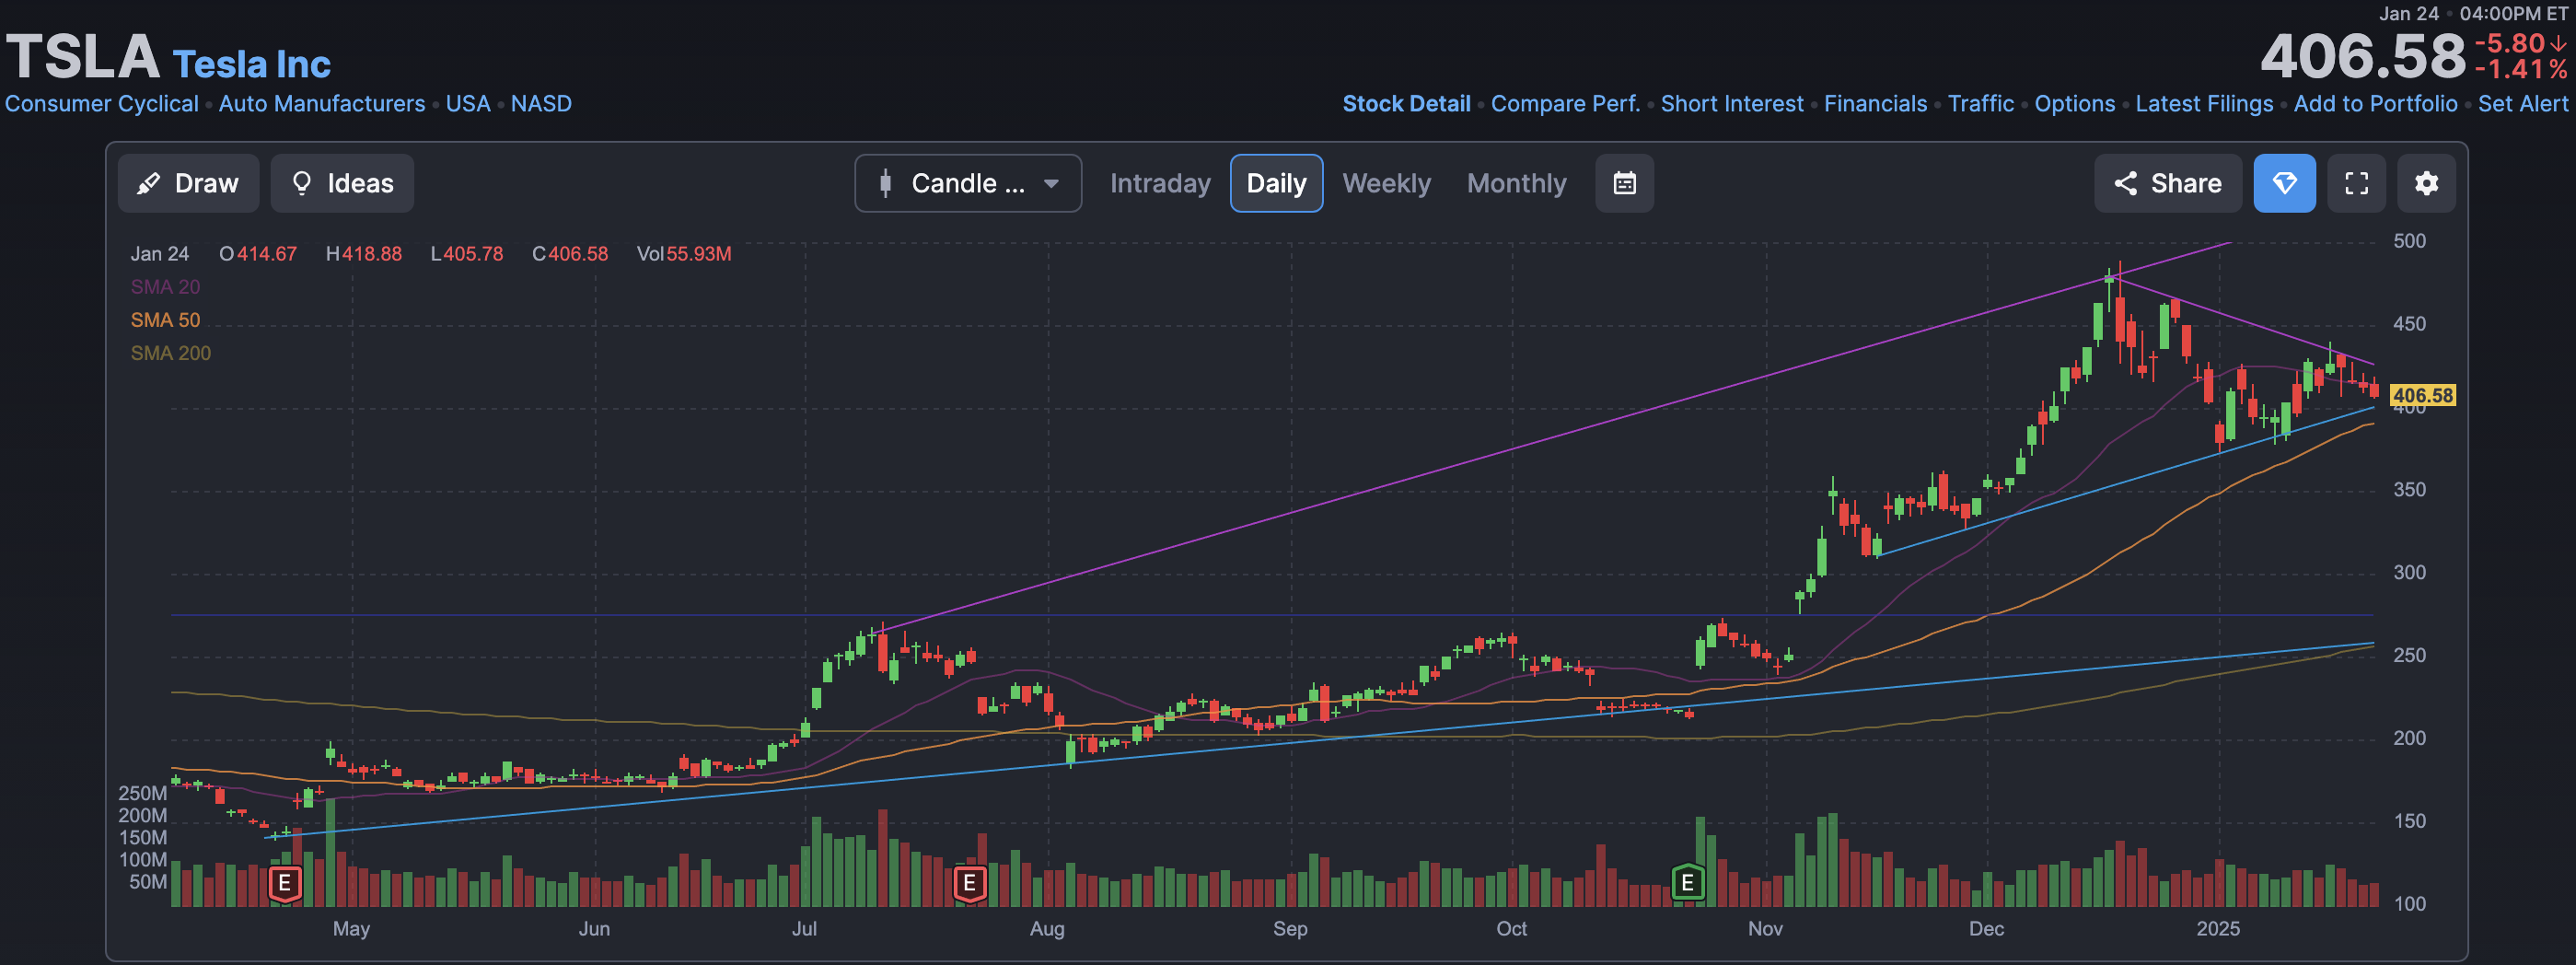This screenshot has width=2576, height=965.
Task: Open the Stock Detail link
Action: 1406,104
